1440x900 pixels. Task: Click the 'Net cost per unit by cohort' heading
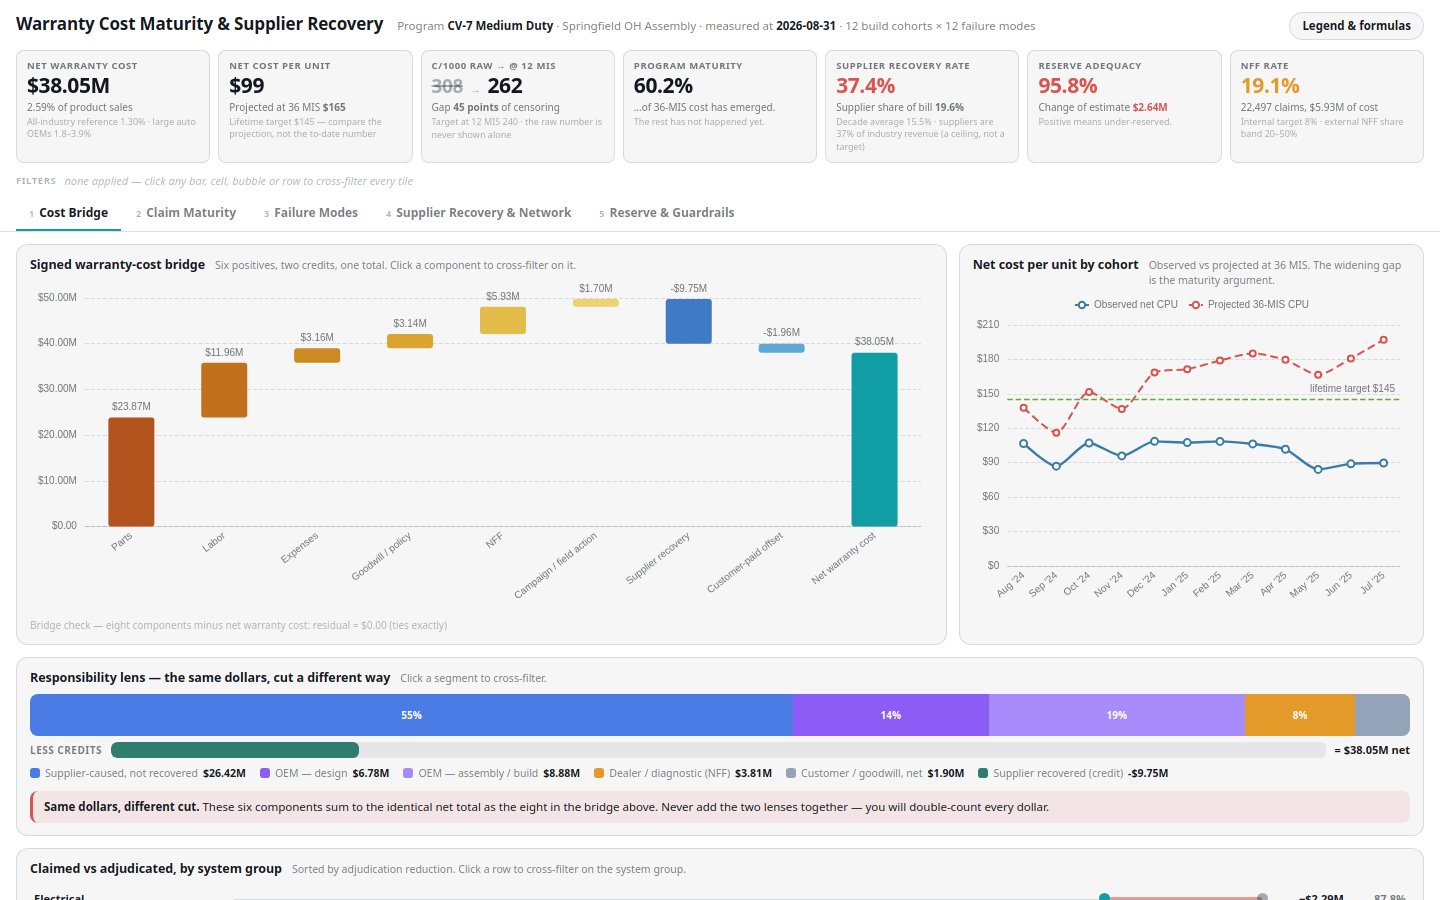[1055, 265]
